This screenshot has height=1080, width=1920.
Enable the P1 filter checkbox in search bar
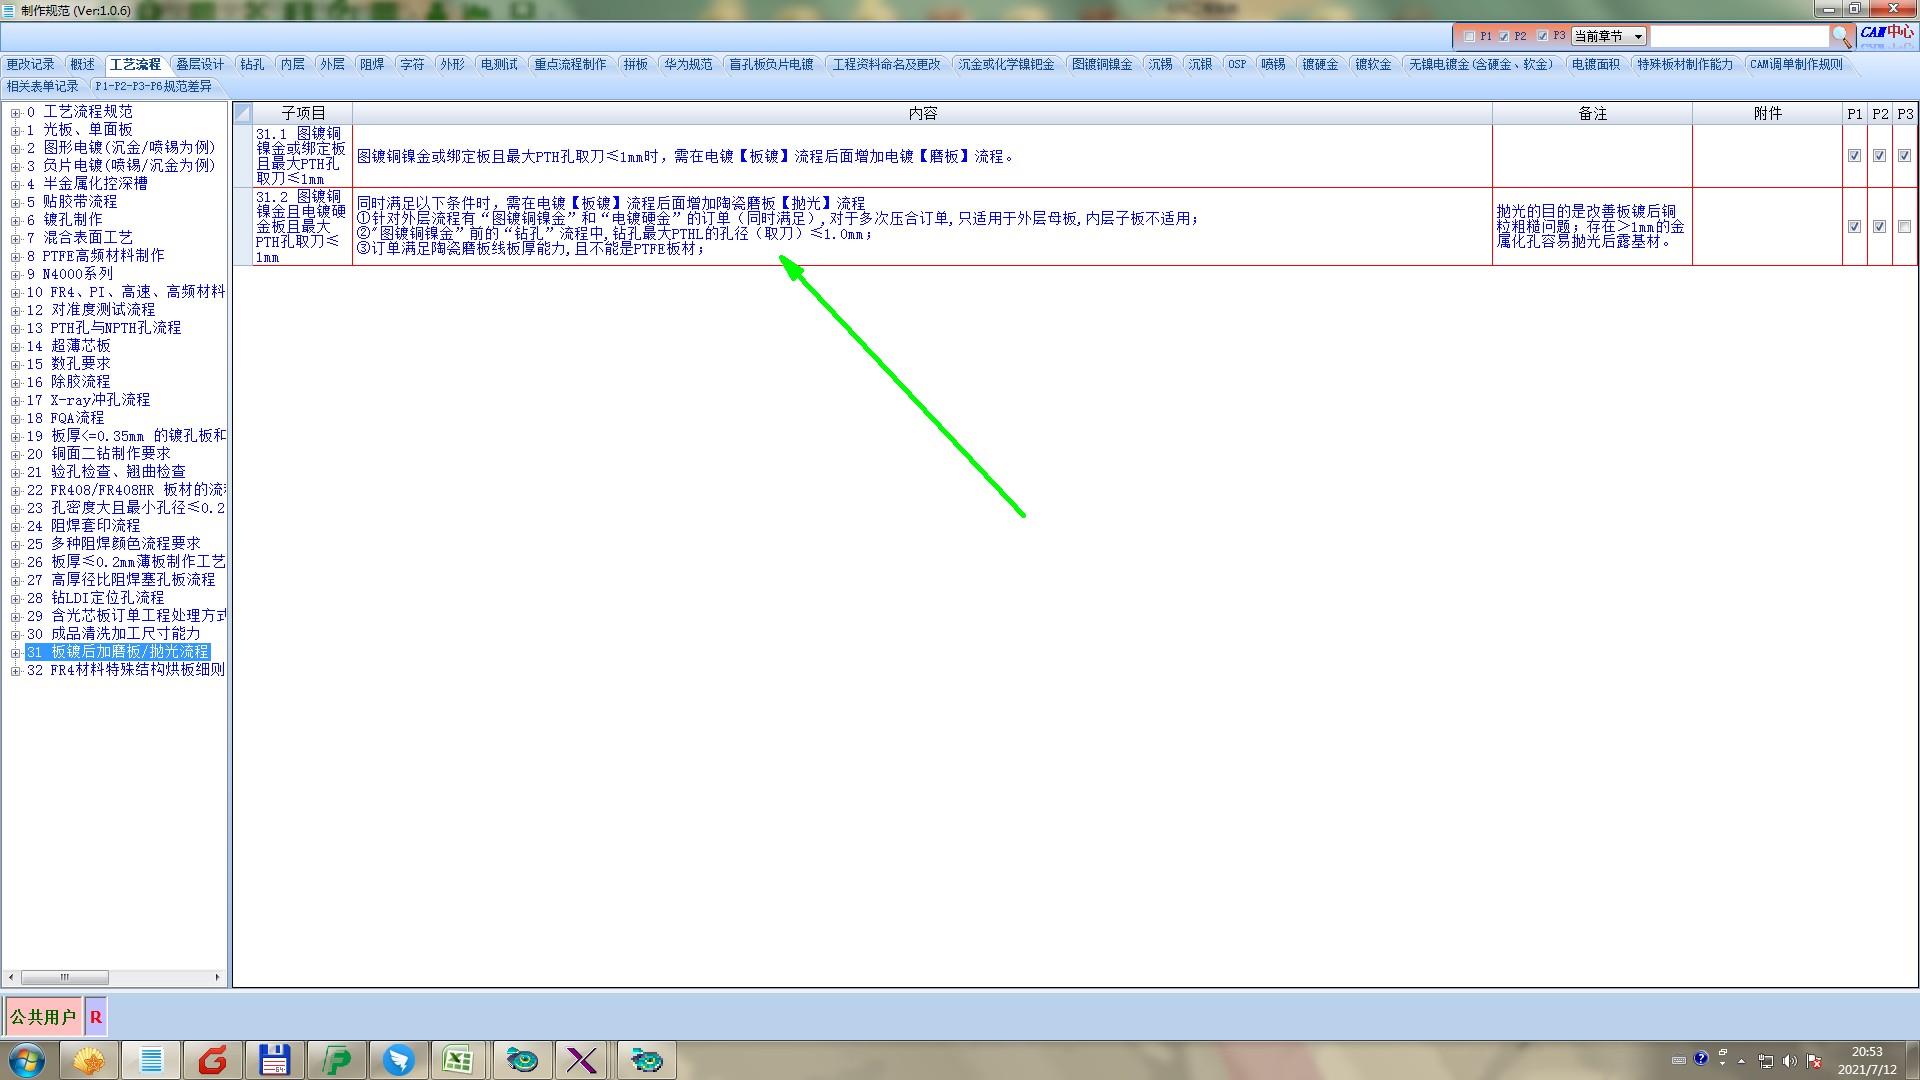1469,36
